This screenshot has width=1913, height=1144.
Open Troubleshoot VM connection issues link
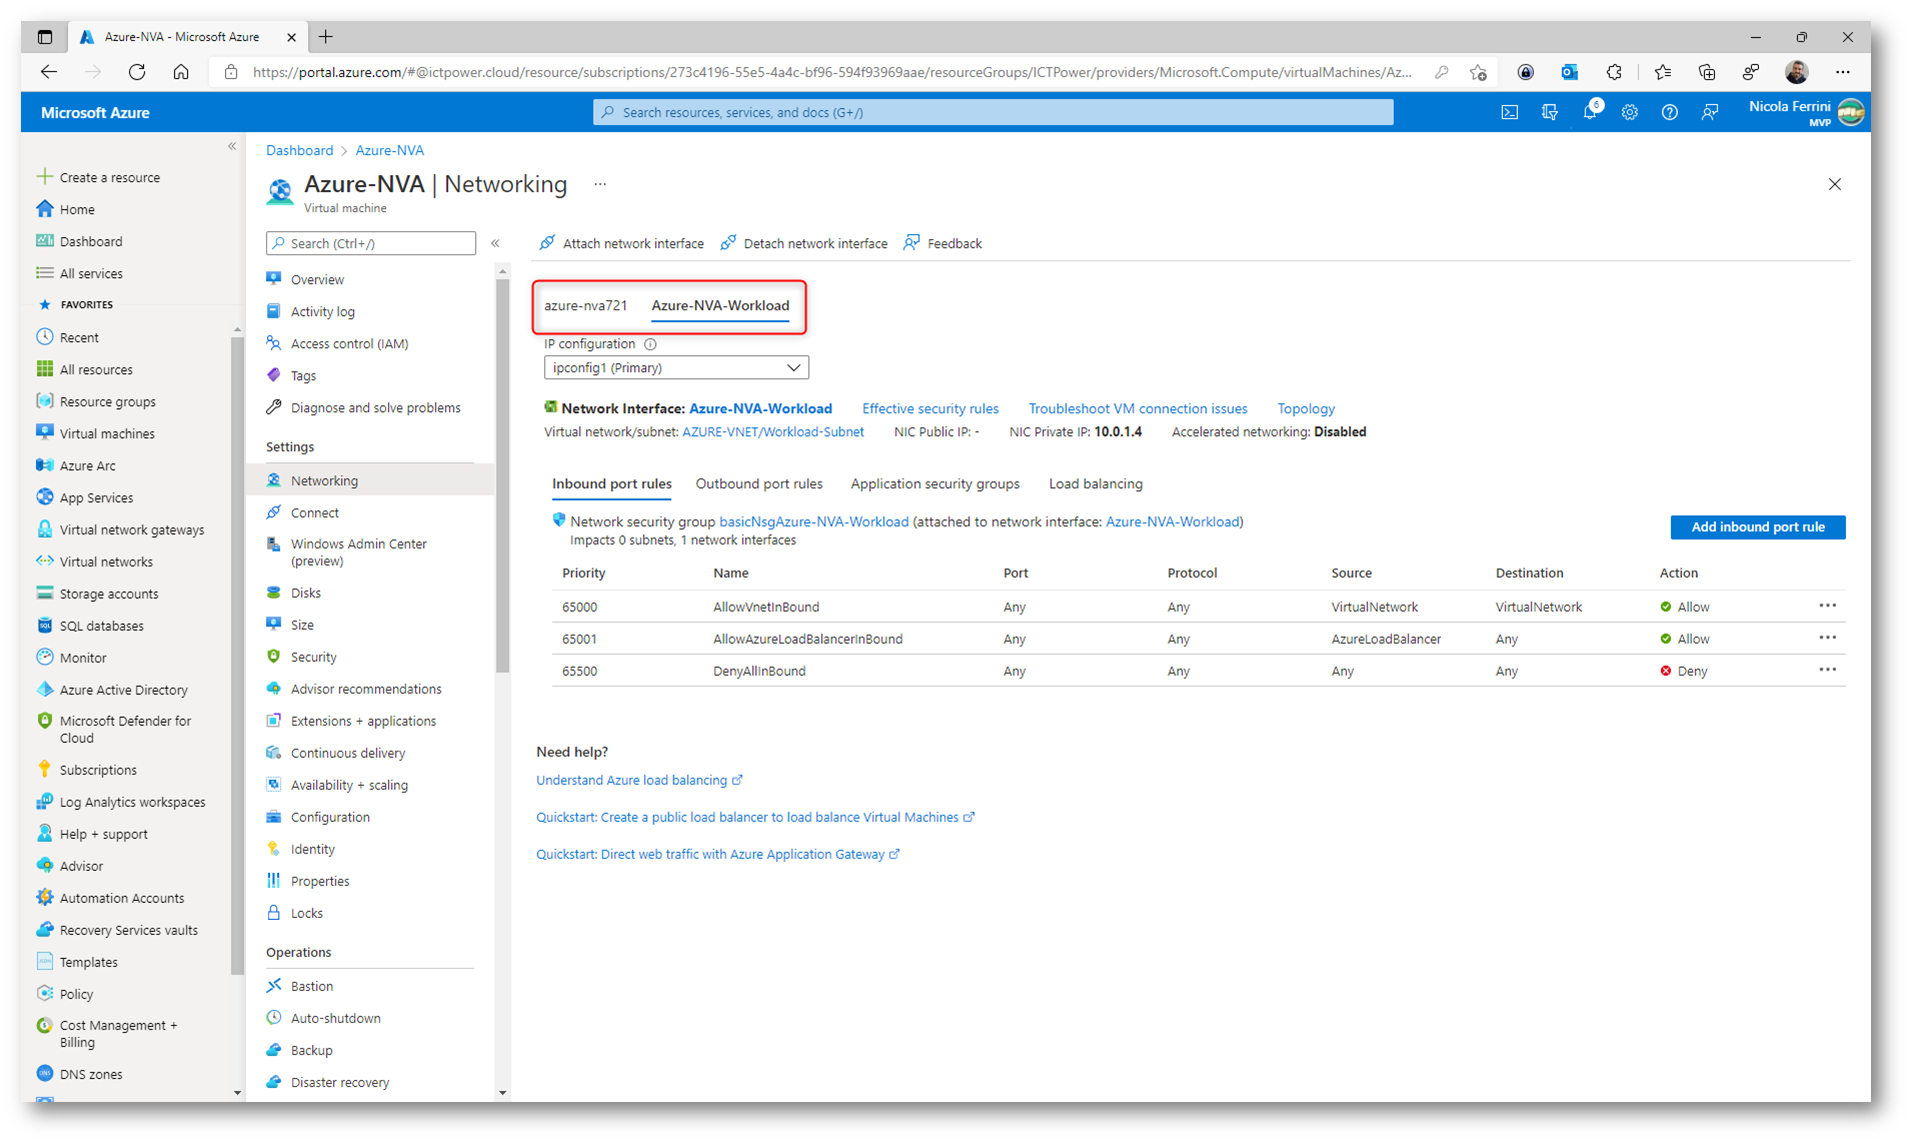1138,408
